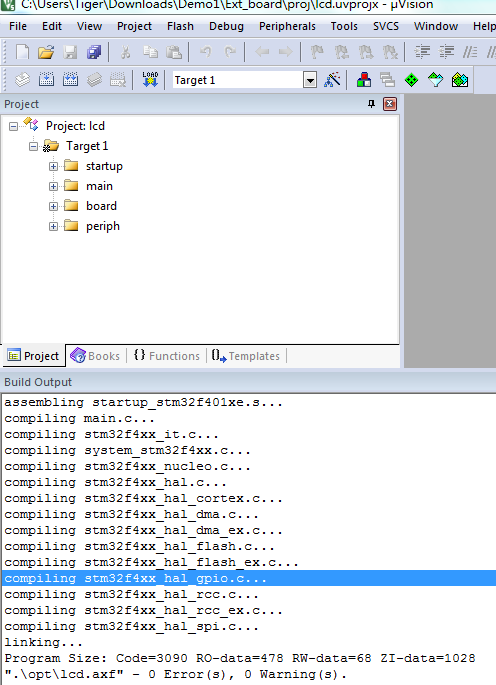The width and height of the screenshot is (496, 685).
Task: Click the Manage Multi-Project Workspace icon
Action: 388,80
